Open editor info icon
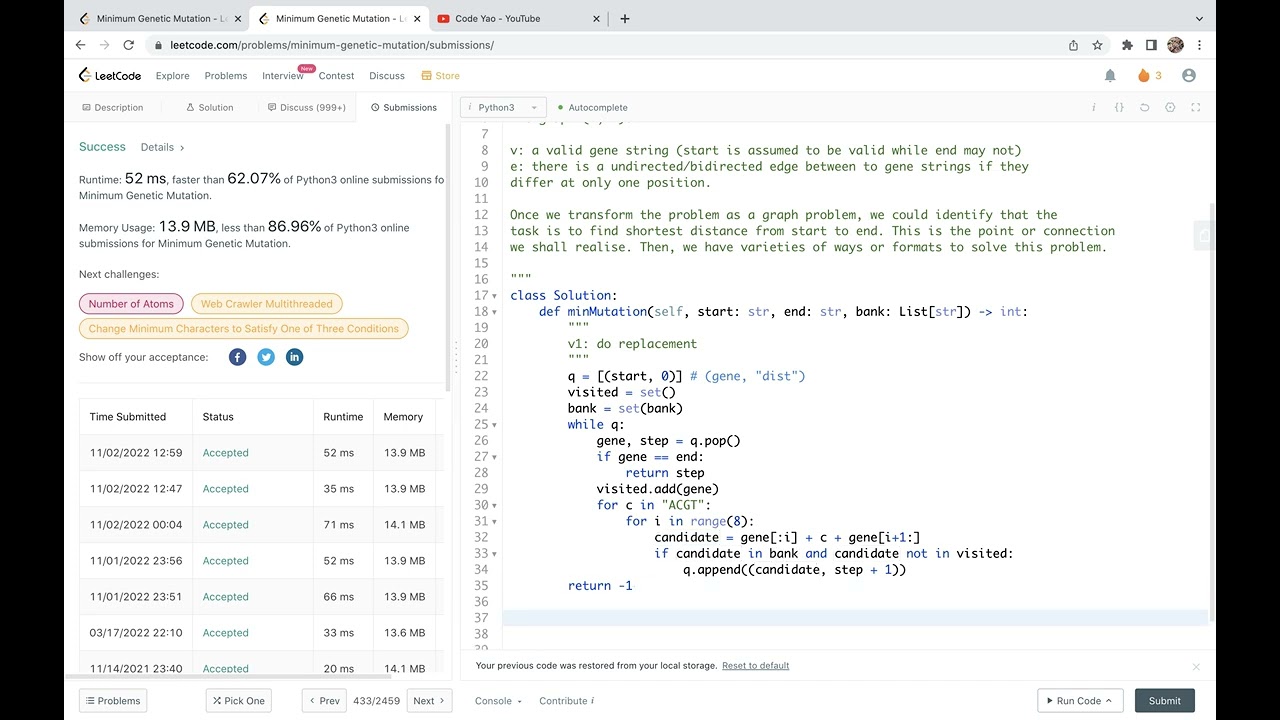The width and height of the screenshot is (1280, 720). (1093, 107)
